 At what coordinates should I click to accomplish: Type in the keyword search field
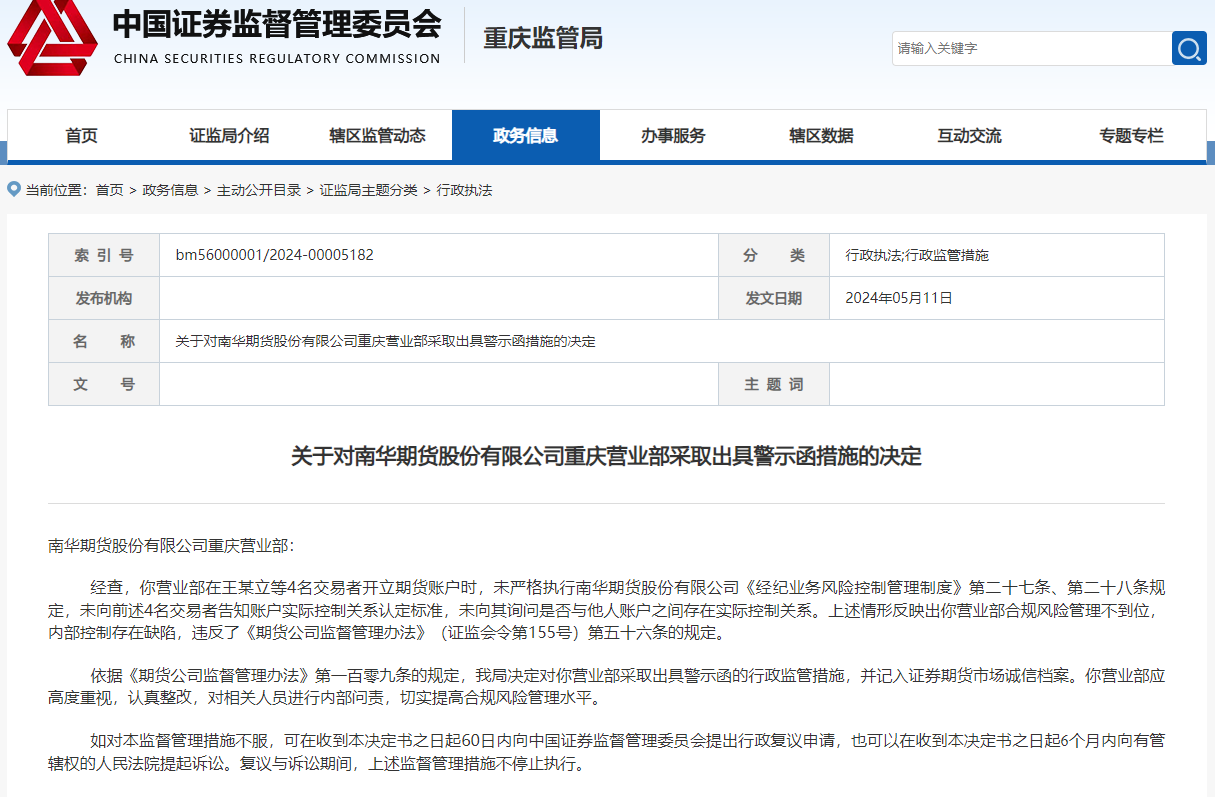(x=1030, y=48)
